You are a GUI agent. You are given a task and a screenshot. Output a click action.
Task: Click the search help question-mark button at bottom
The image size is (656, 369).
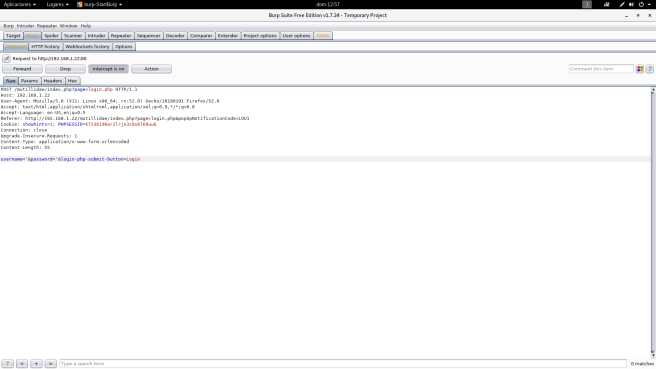[x=8, y=364]
